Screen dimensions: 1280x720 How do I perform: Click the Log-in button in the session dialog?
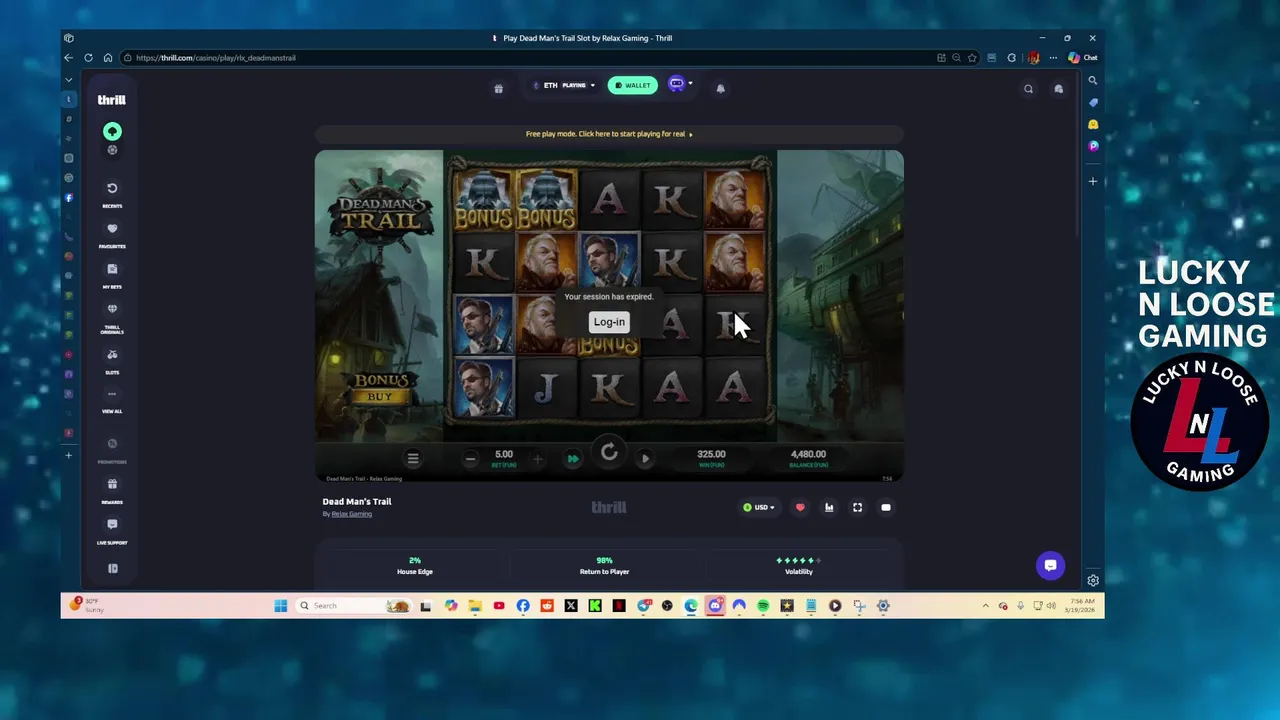tap(609, 322)
